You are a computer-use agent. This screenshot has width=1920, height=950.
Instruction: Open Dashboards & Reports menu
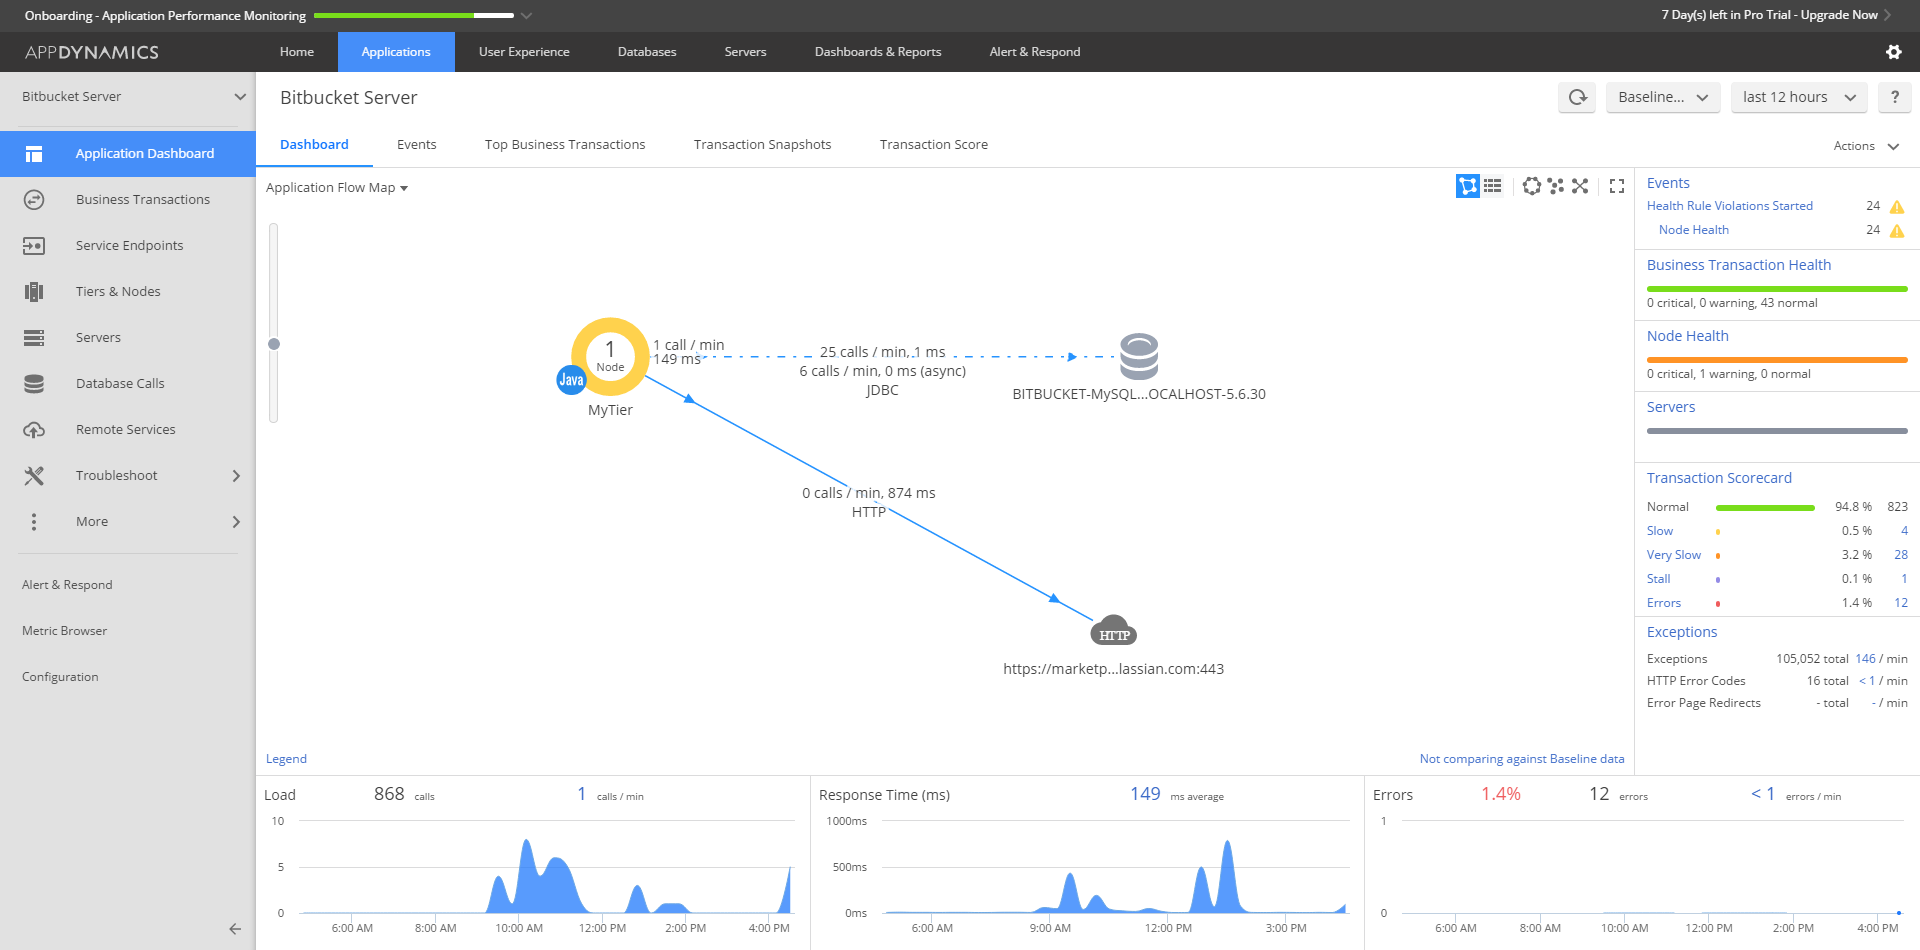tap(878, 52)
